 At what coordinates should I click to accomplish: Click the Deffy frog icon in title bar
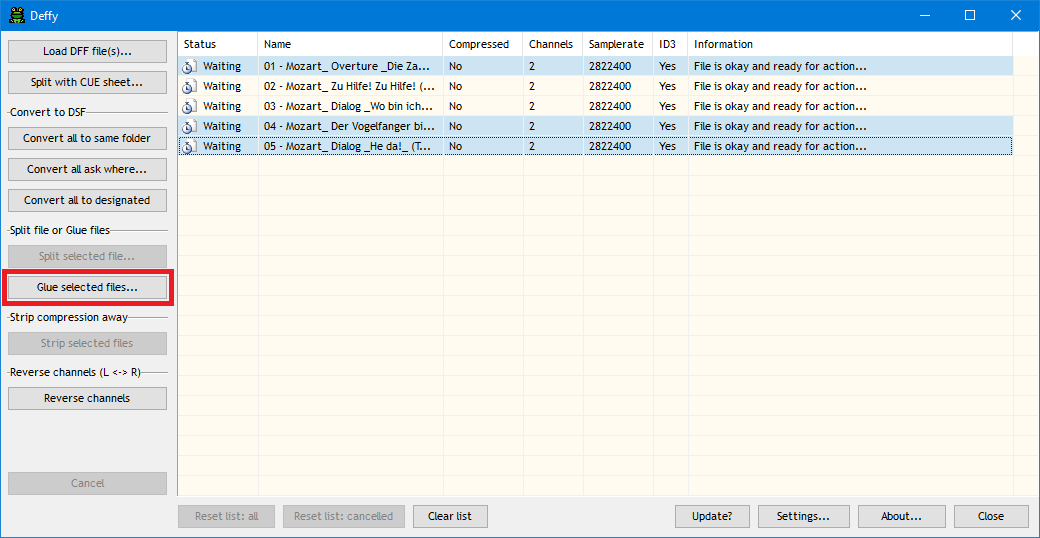17,15
